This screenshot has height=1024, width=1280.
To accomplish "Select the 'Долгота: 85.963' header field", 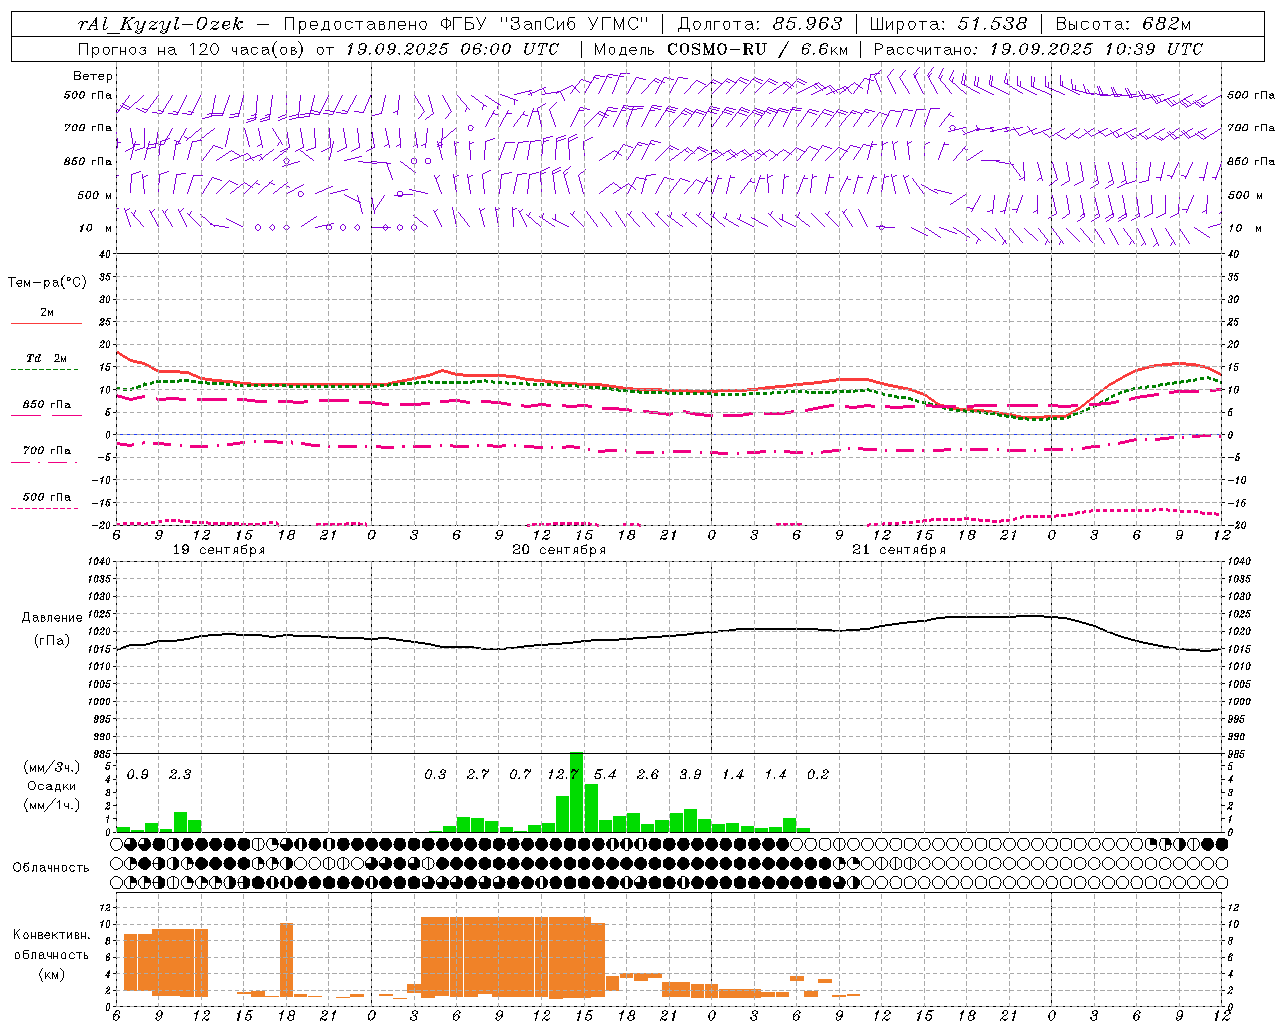I will coord(760,24).
